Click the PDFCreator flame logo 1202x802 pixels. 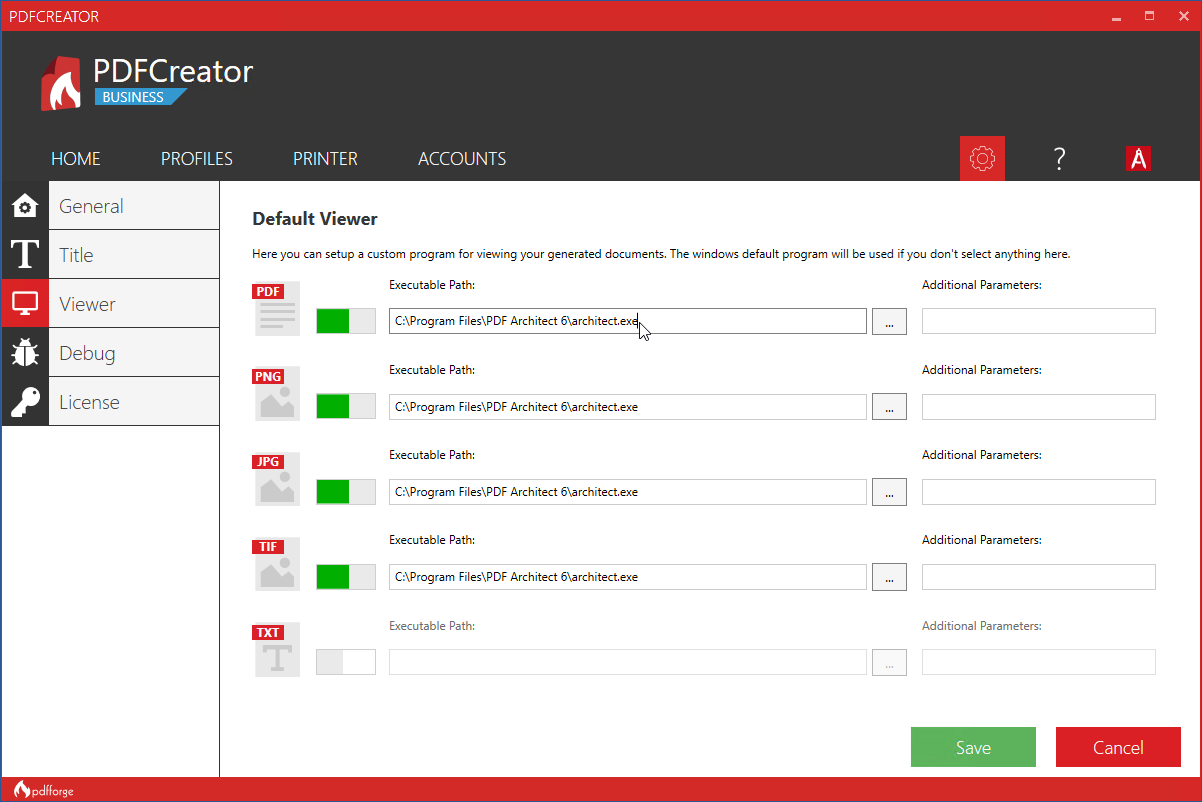click(61, 83)
